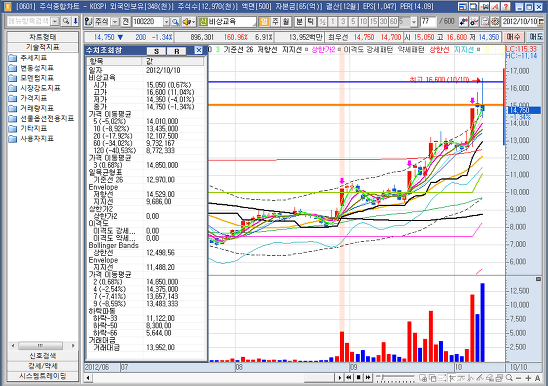Click the stock type icon left of 주식
The width and height of the screenshot is (548, 386).
click(88, 22)
